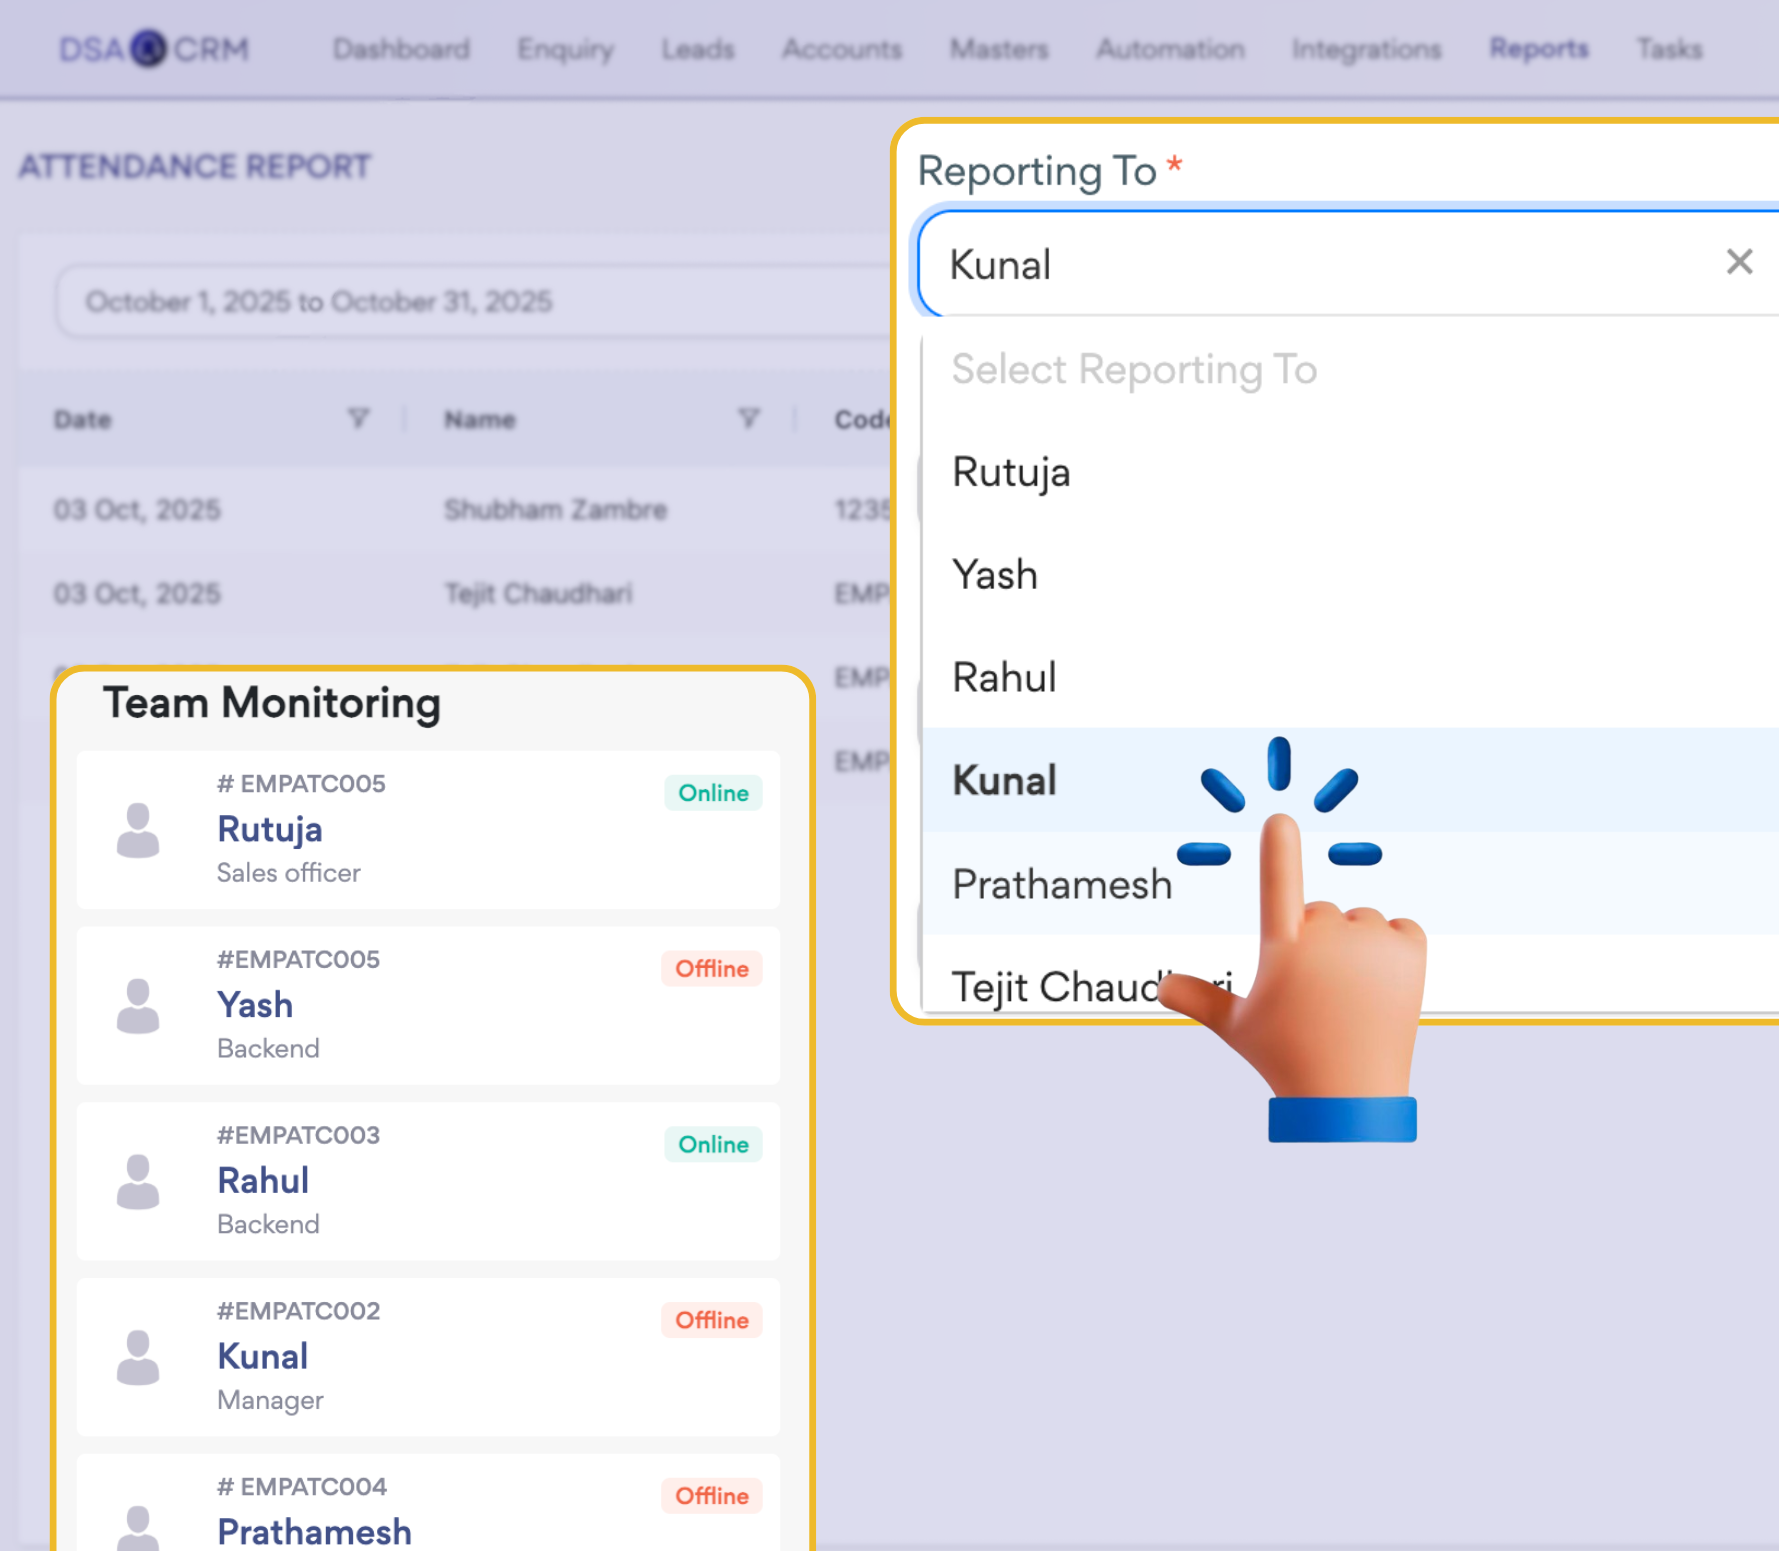1779x1551 pixels.
Task: Click Kunal's name in Team Monitoring
Action: 263,1356
